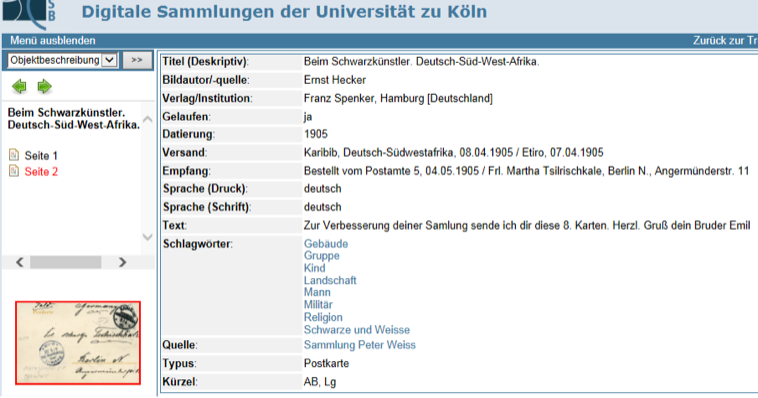The image size is (758, 398).
Task: Follow the Schwarze und Weisse keyword link
Action: pyautogui.click(x=357, y=330)
